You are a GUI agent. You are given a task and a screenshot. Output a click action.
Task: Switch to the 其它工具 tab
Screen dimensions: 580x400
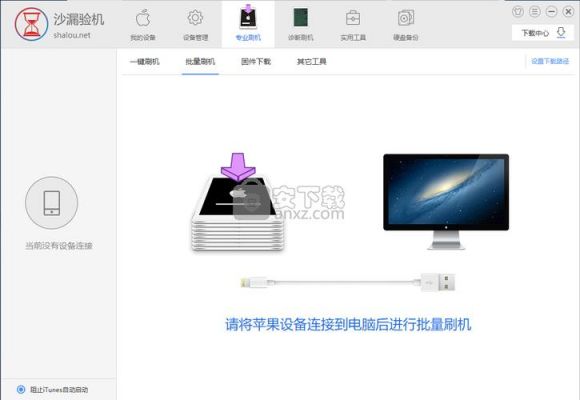tap(311, 61)
